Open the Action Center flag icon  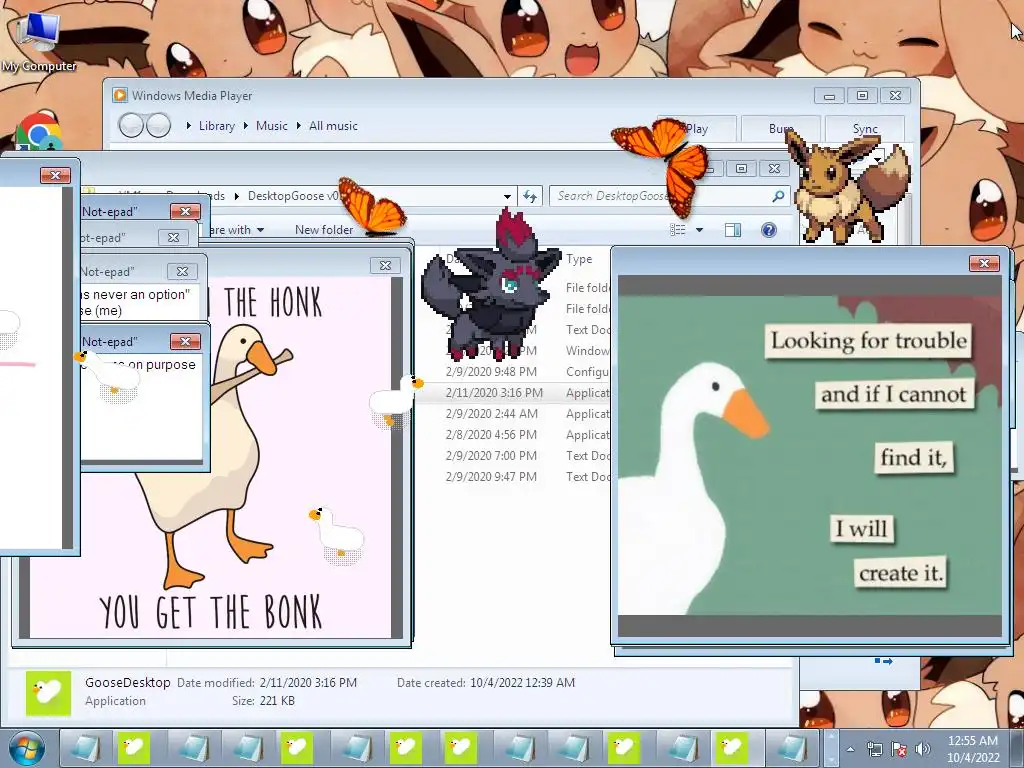point(899,749)
